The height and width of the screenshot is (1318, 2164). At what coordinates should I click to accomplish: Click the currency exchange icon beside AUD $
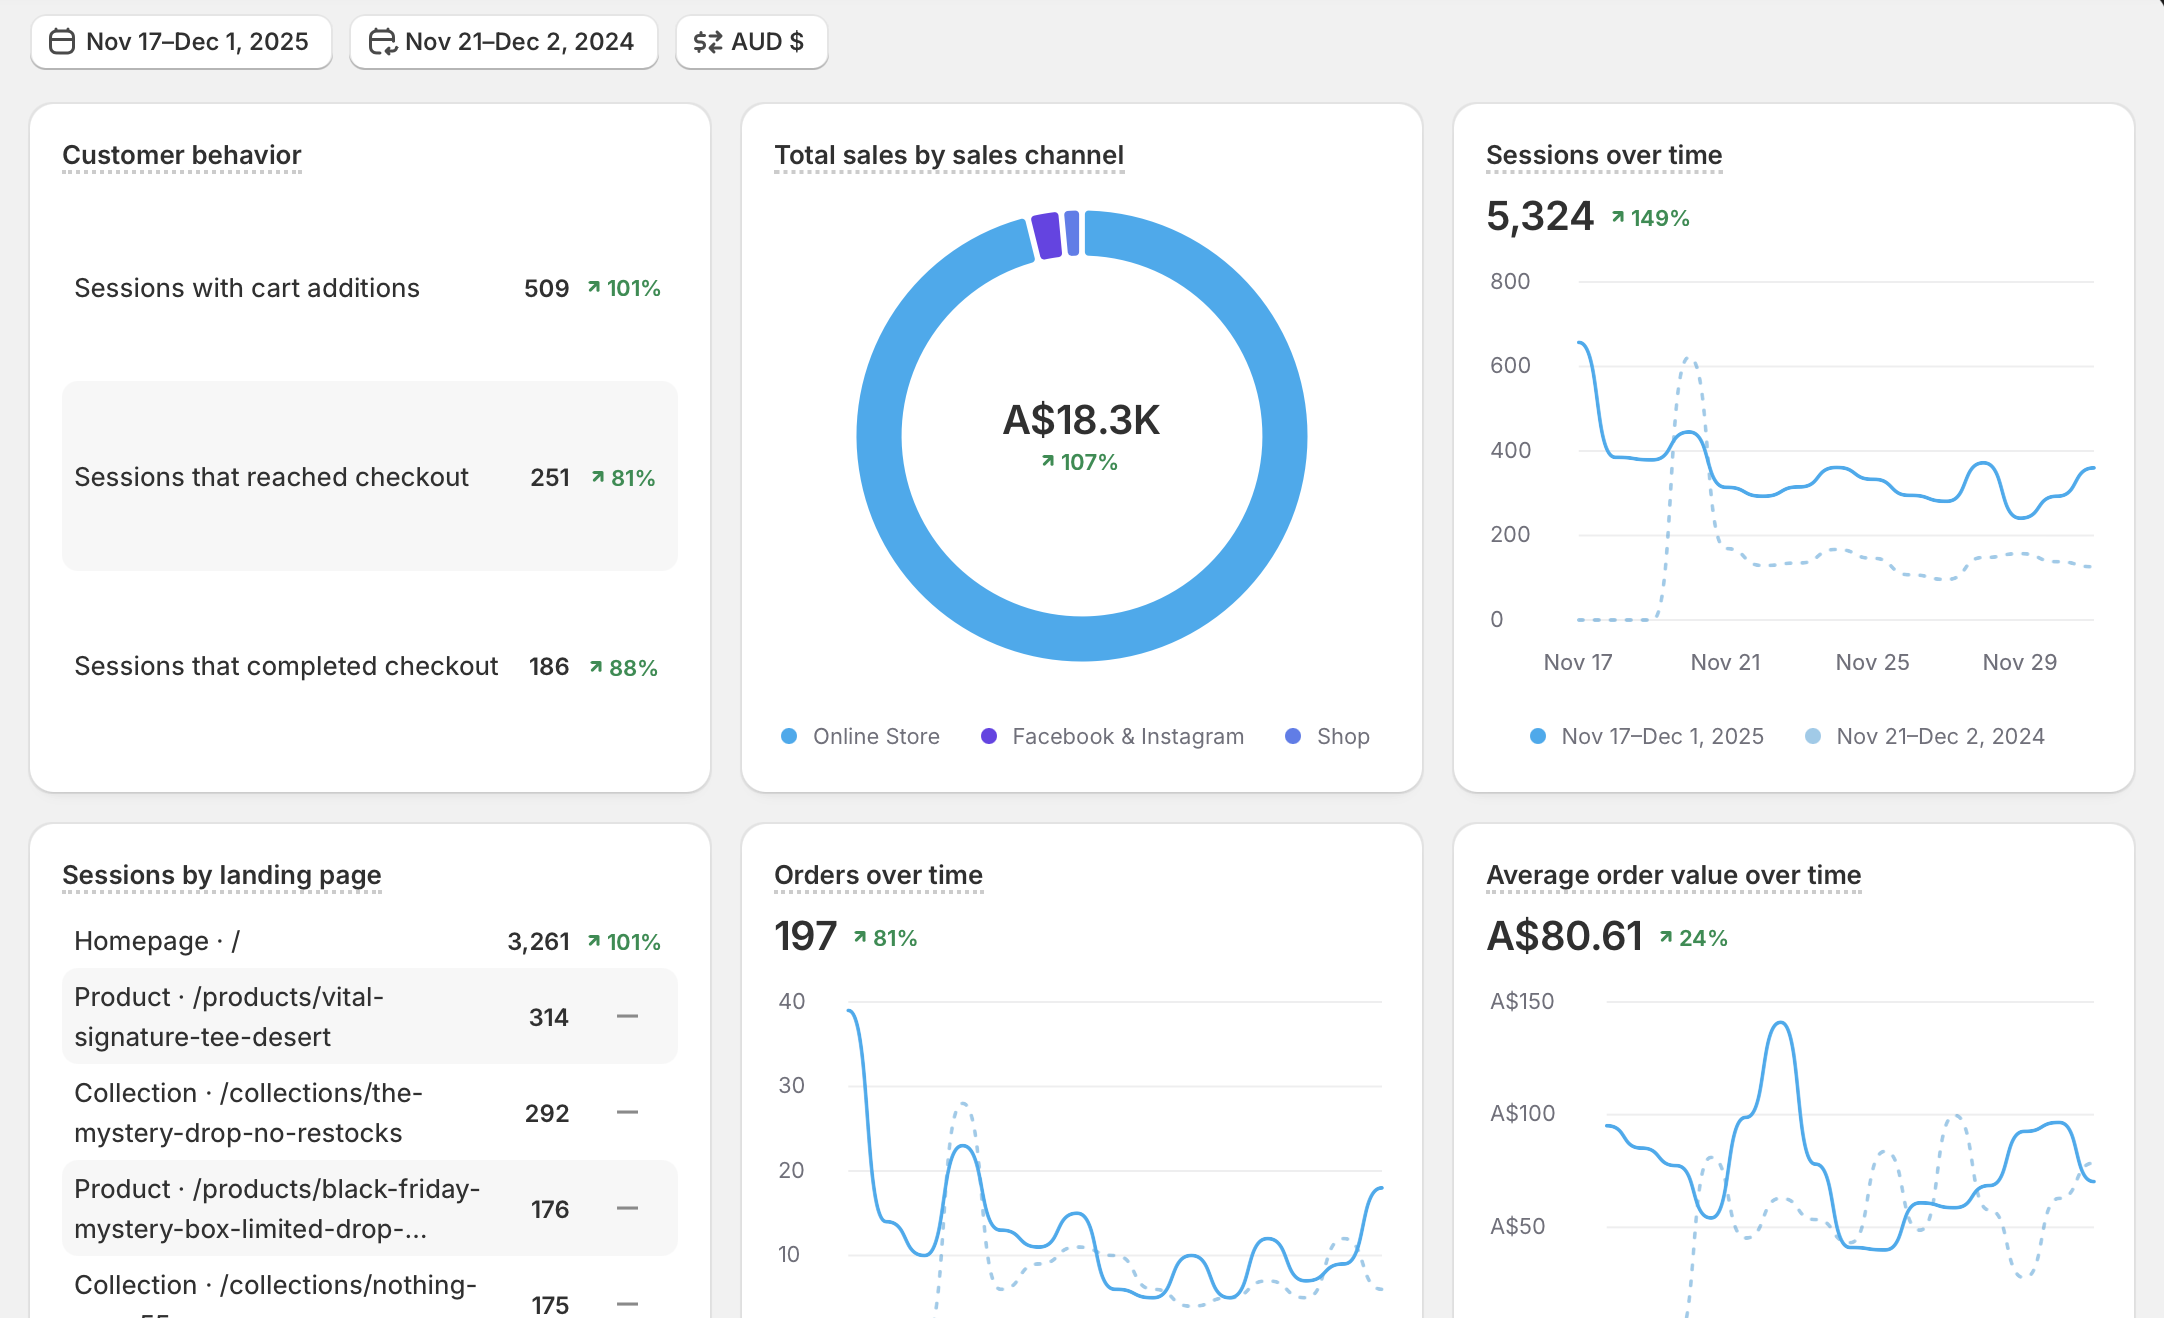point(707,42)
